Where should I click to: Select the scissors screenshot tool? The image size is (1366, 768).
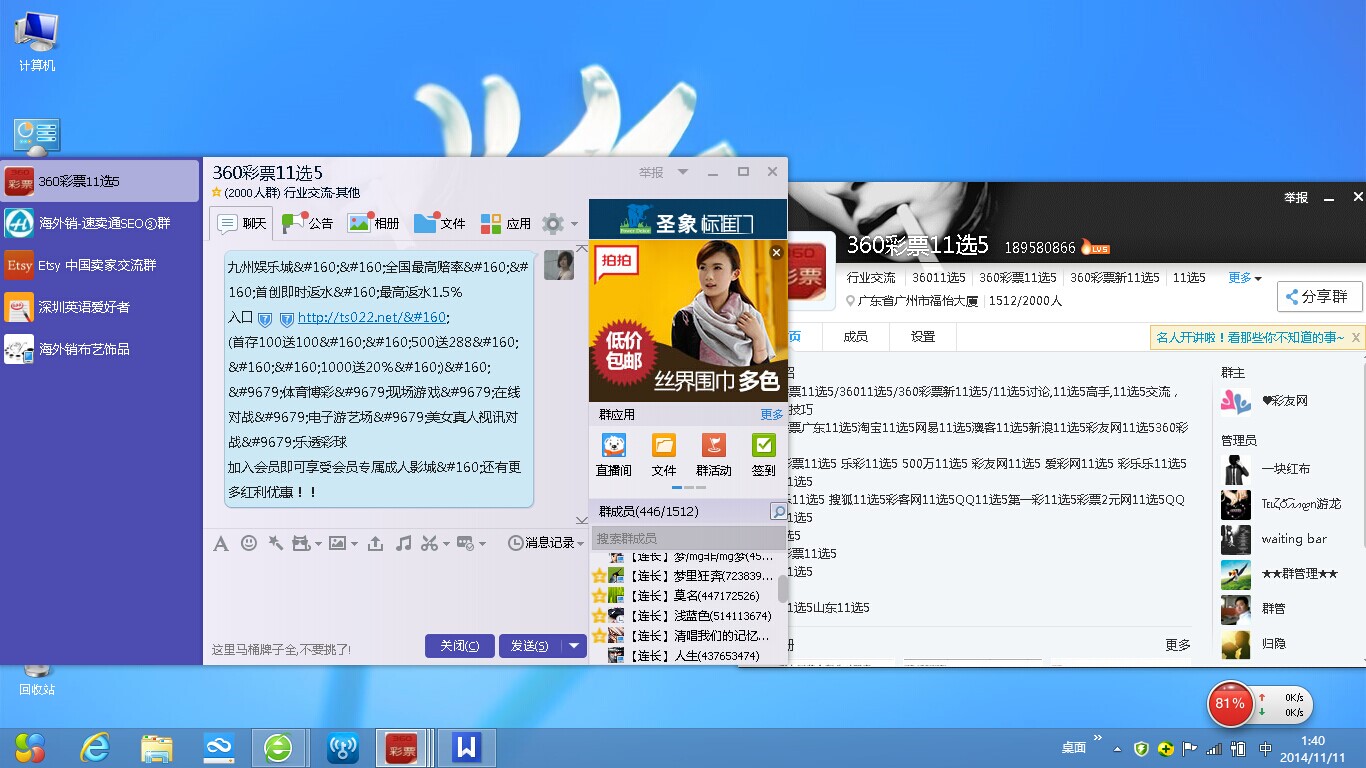click(x=429, y=543)
